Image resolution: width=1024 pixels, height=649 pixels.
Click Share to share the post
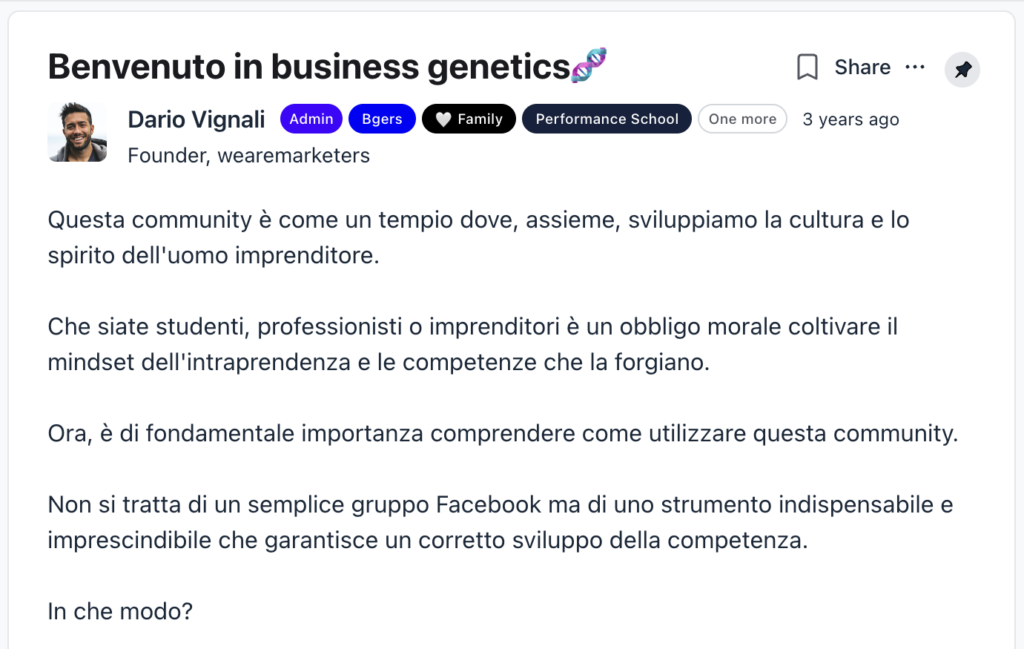pos(862,67)
